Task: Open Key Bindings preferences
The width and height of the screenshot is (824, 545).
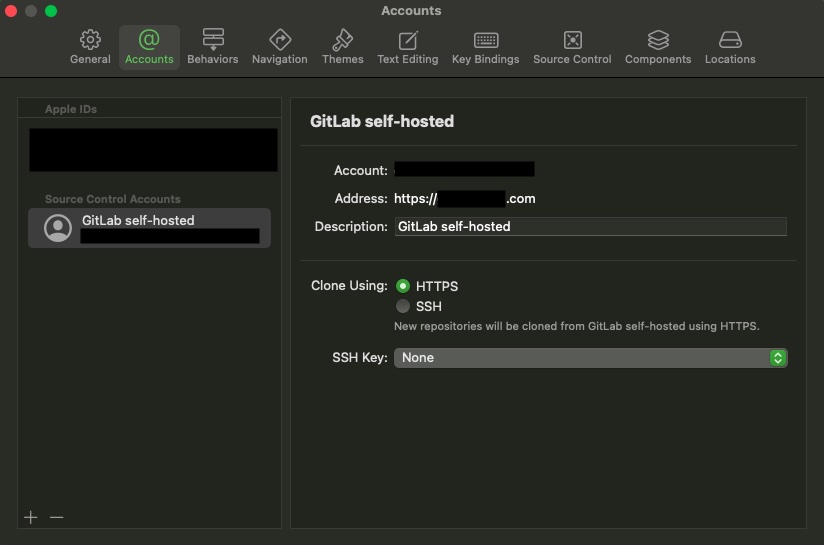Action: [x=485, y=46]
